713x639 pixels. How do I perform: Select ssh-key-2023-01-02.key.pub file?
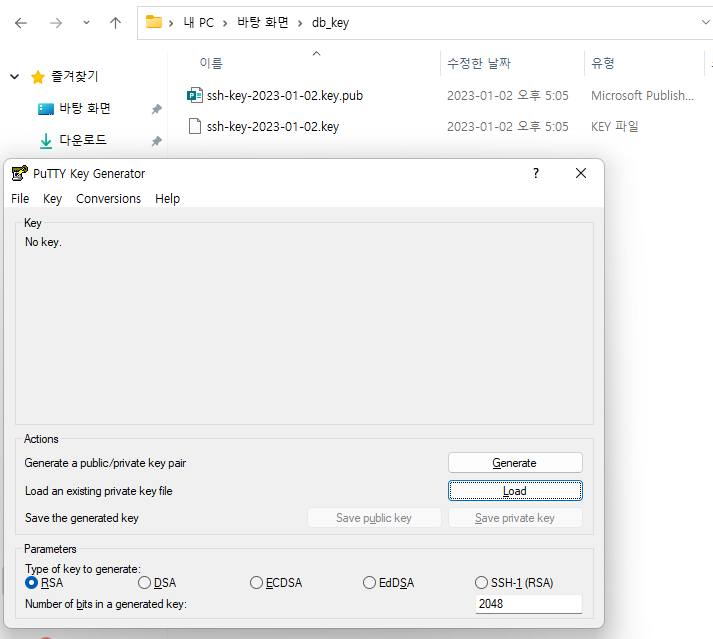[285, 96]
